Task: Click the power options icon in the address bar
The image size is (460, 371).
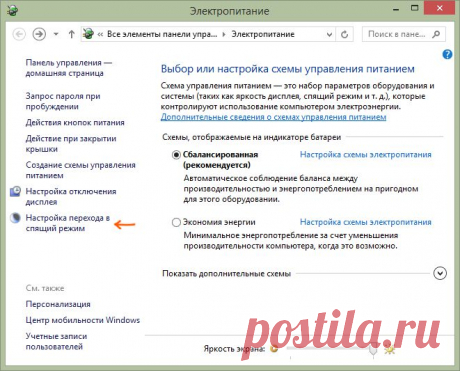Action: coord(88,34)
